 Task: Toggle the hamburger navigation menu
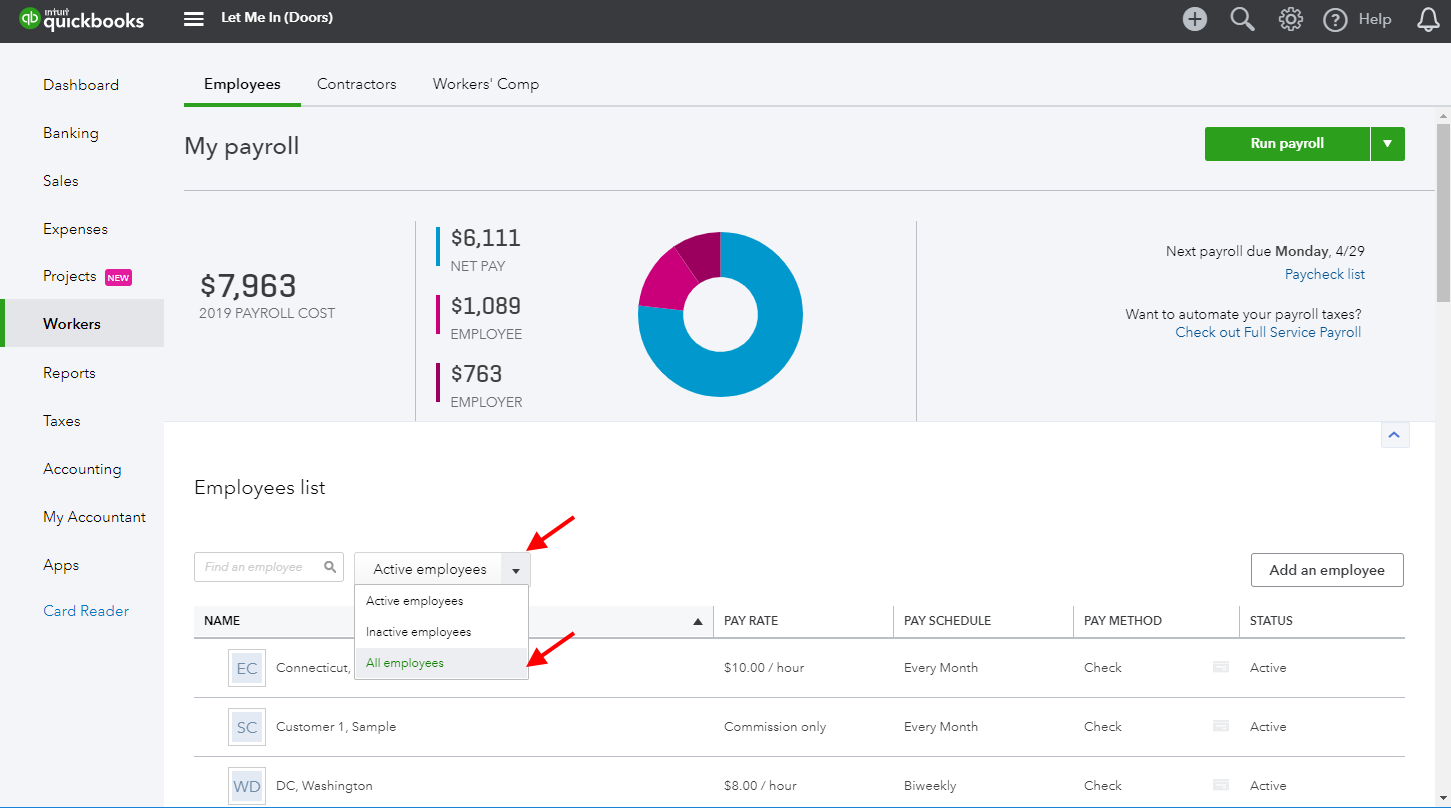coord(194,19)
